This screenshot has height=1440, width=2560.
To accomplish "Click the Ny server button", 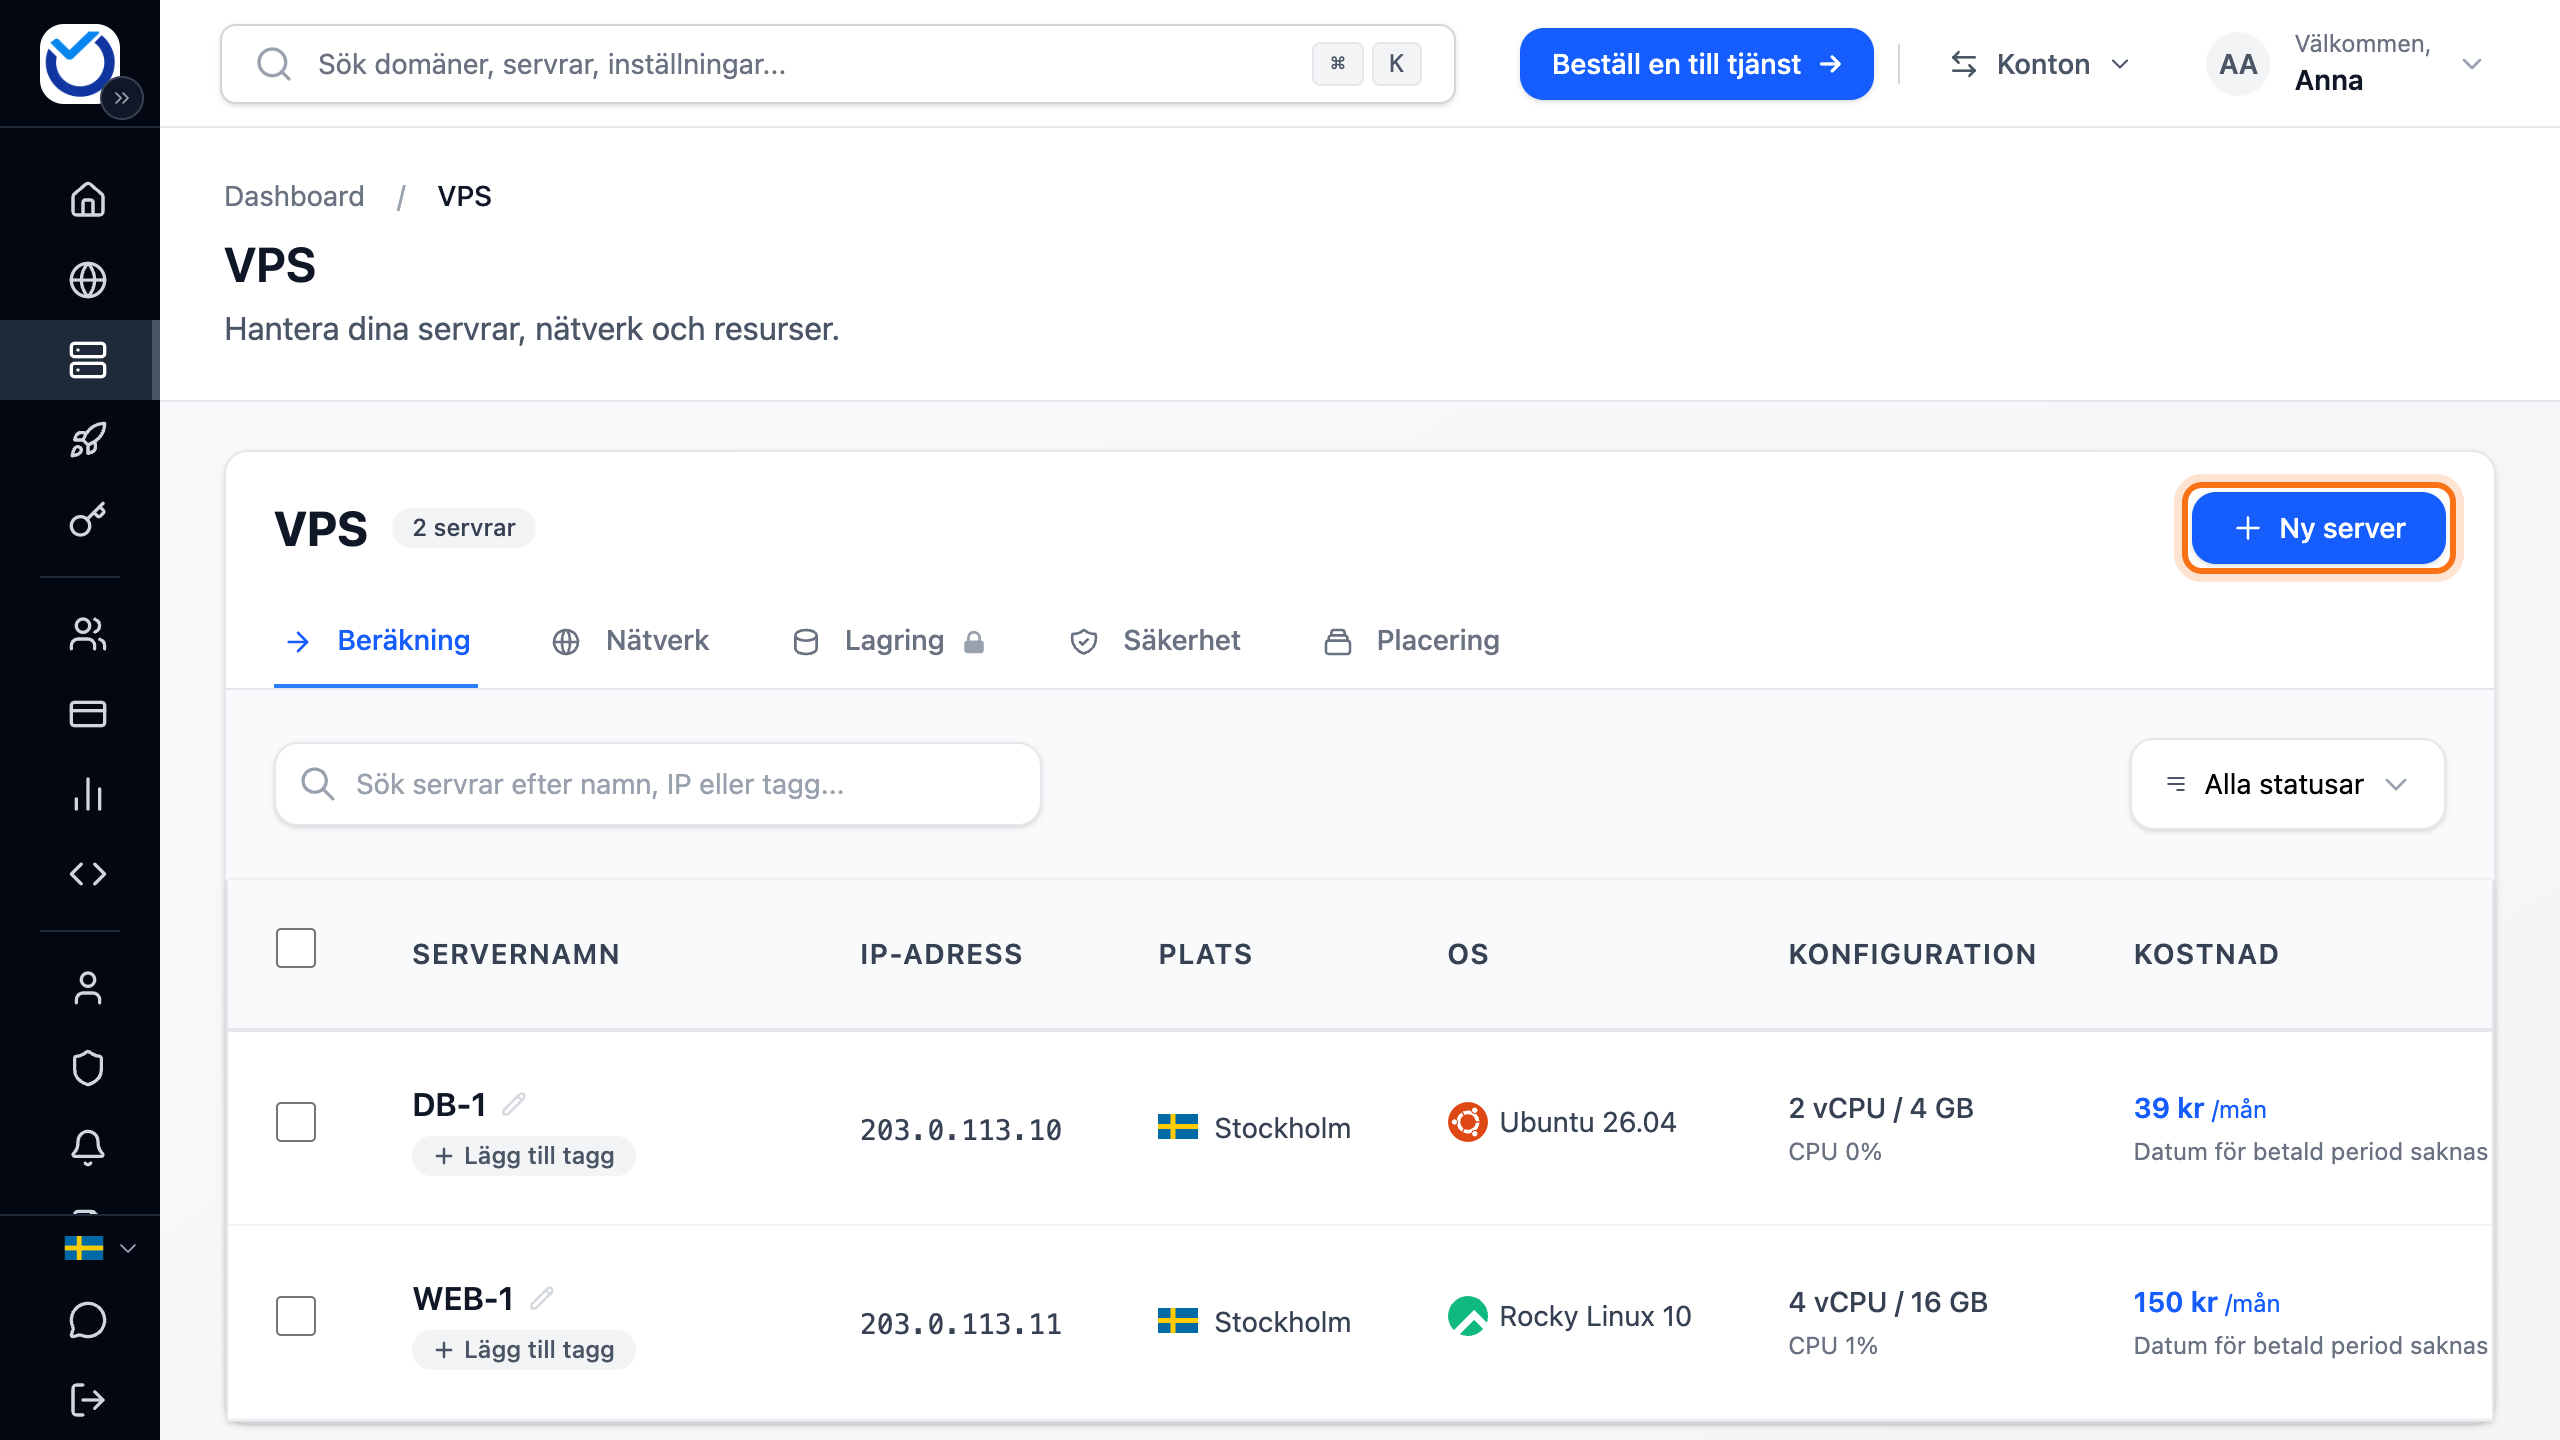I will pyautogui.click(x=2318, y=528).
